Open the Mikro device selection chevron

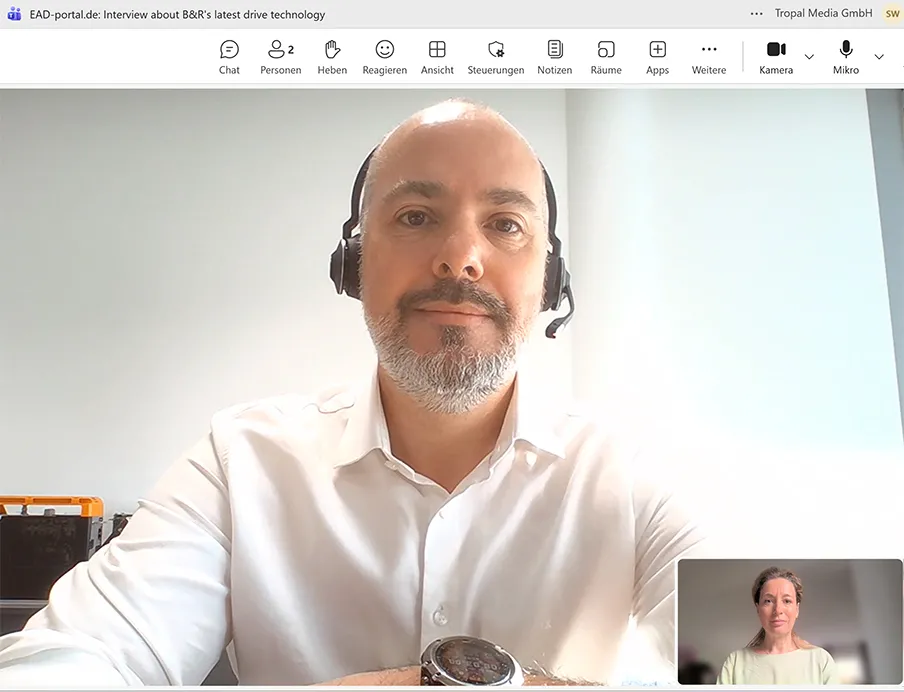tap(880, 58)
